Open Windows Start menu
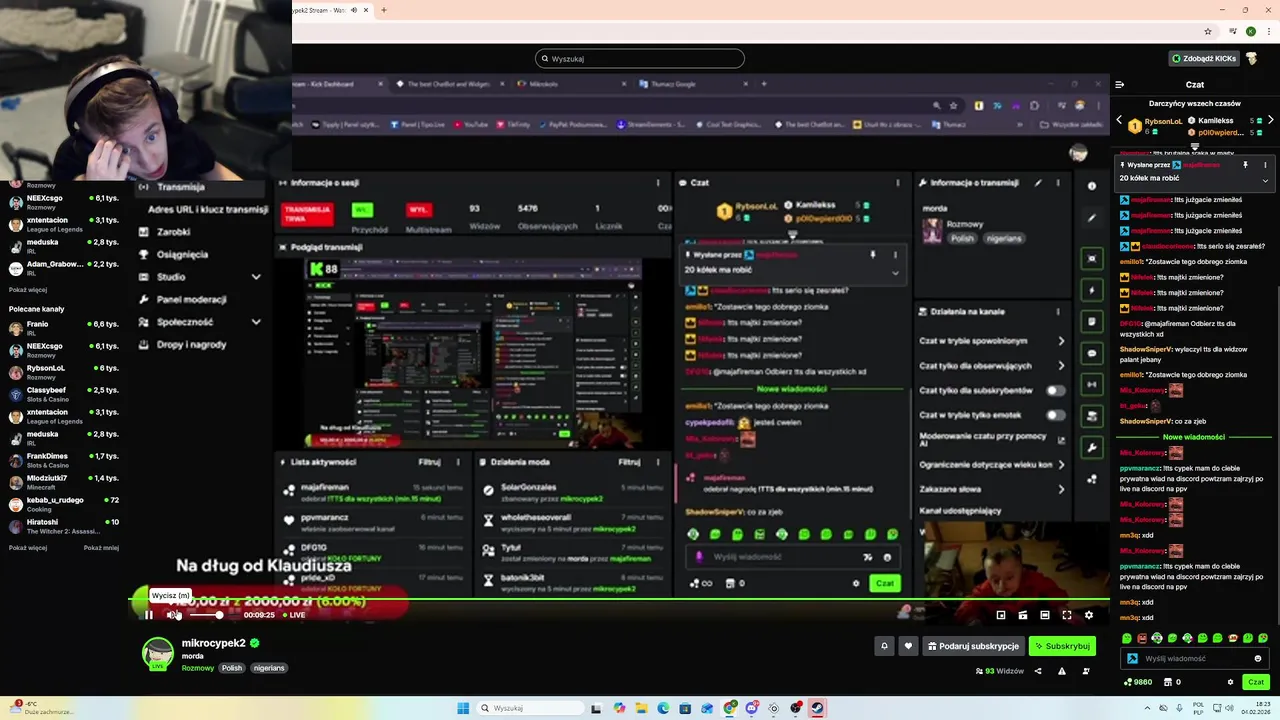Screen dimensions: 1280x720 coord(463,708)
